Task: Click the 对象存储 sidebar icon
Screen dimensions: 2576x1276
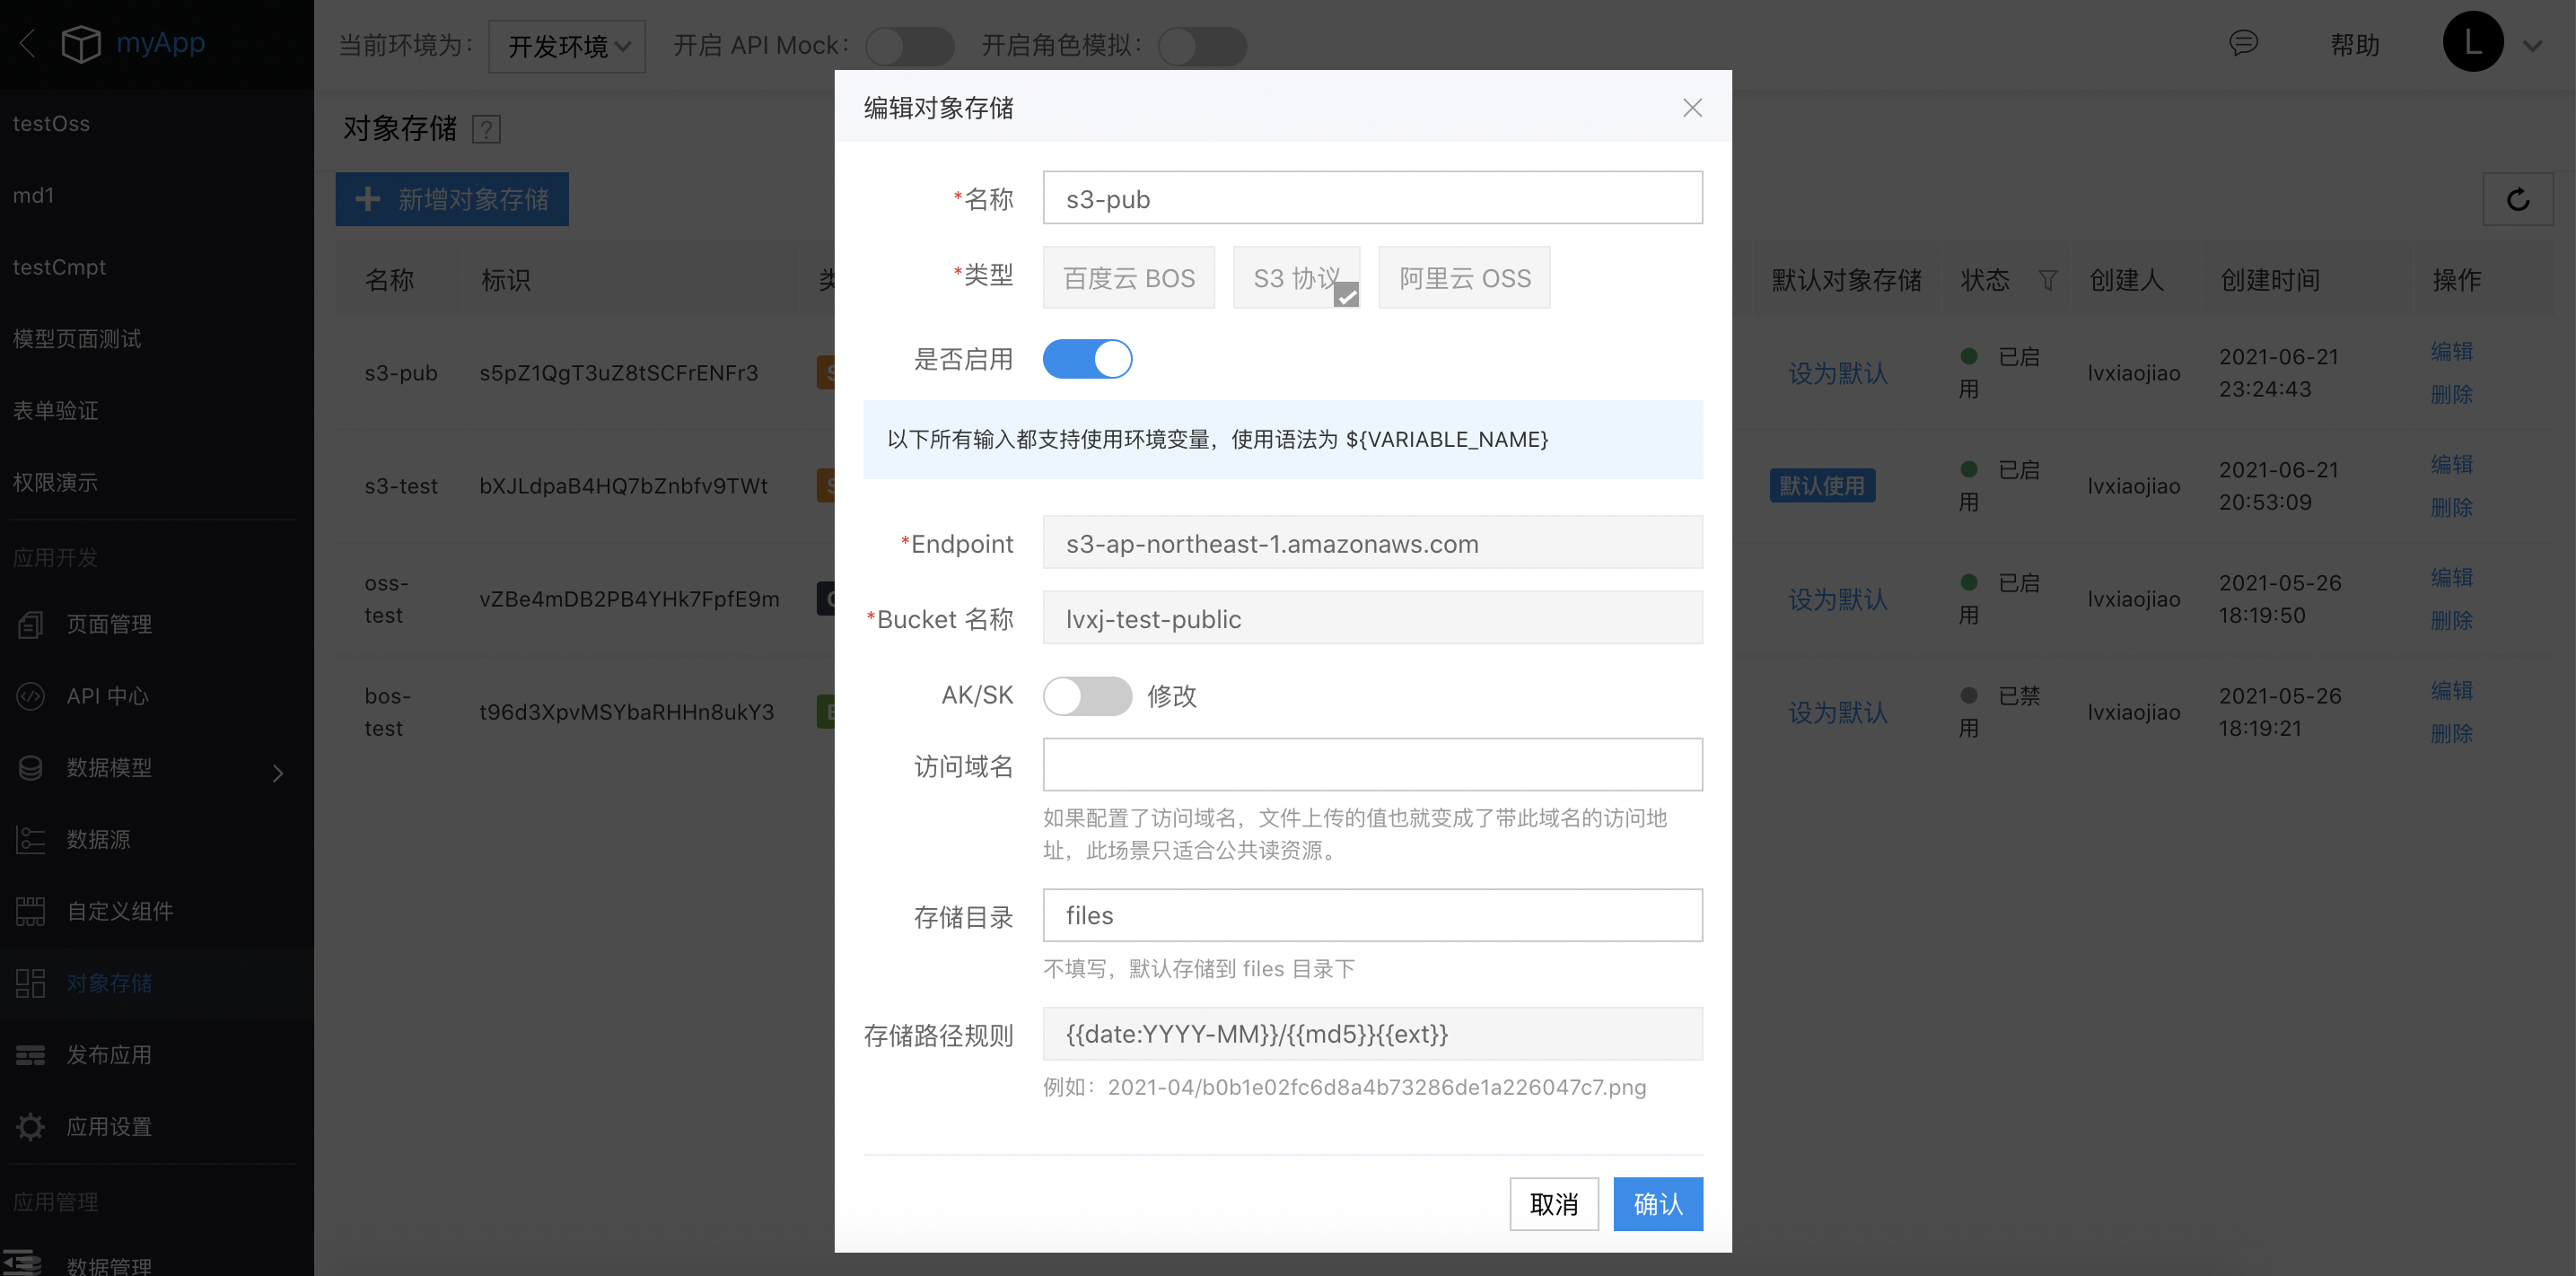Action: pyautogui.click(x=31, y=983)
